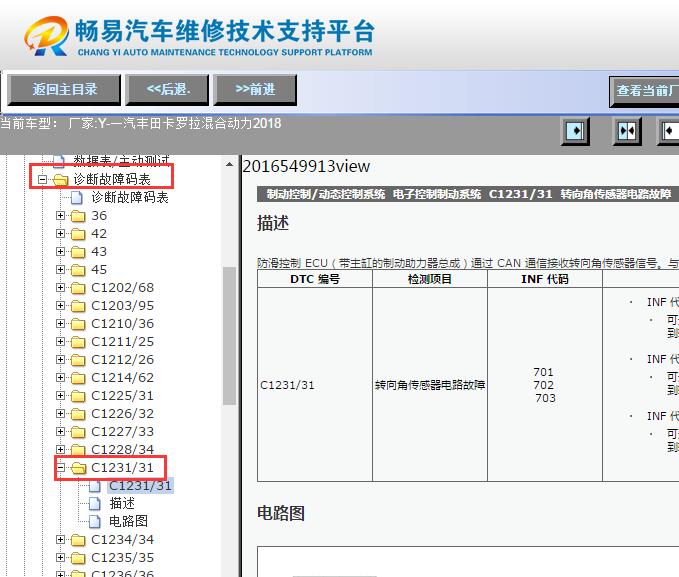The height and width of the screenshot is (577, 679).
Task: Go back with <<后退 button
Action: (x=167, y=90)
